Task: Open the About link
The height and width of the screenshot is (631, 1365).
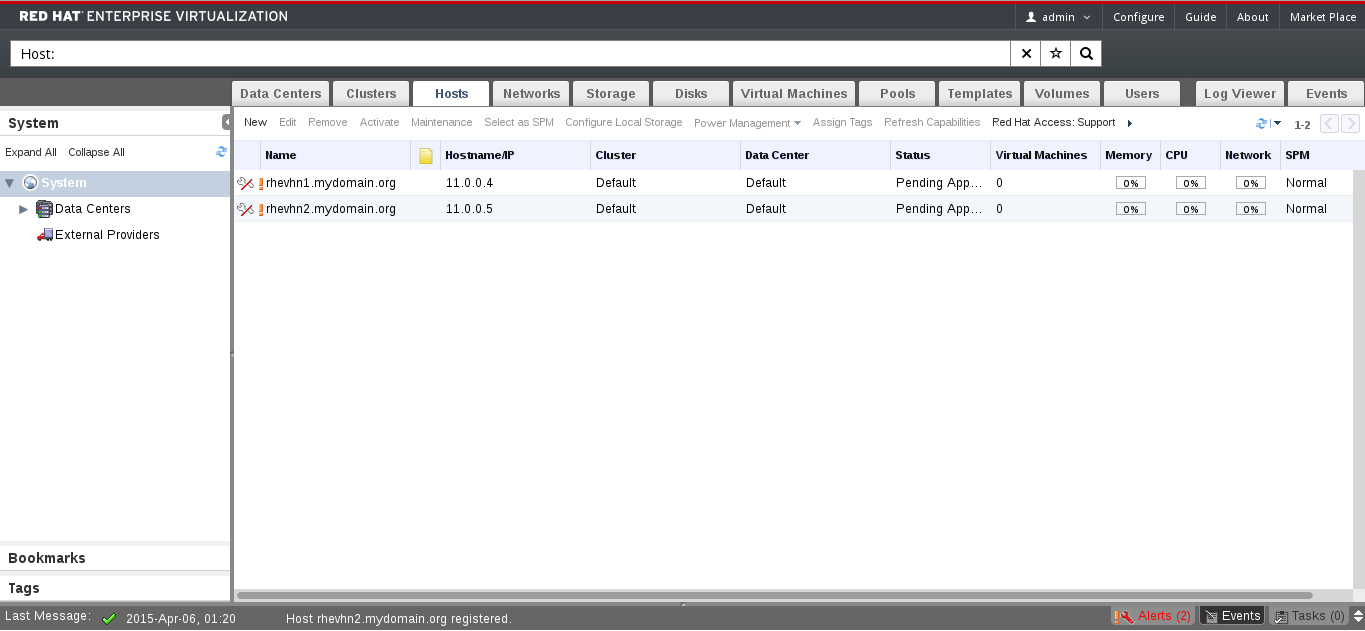Action: [x=1252, y=17]
